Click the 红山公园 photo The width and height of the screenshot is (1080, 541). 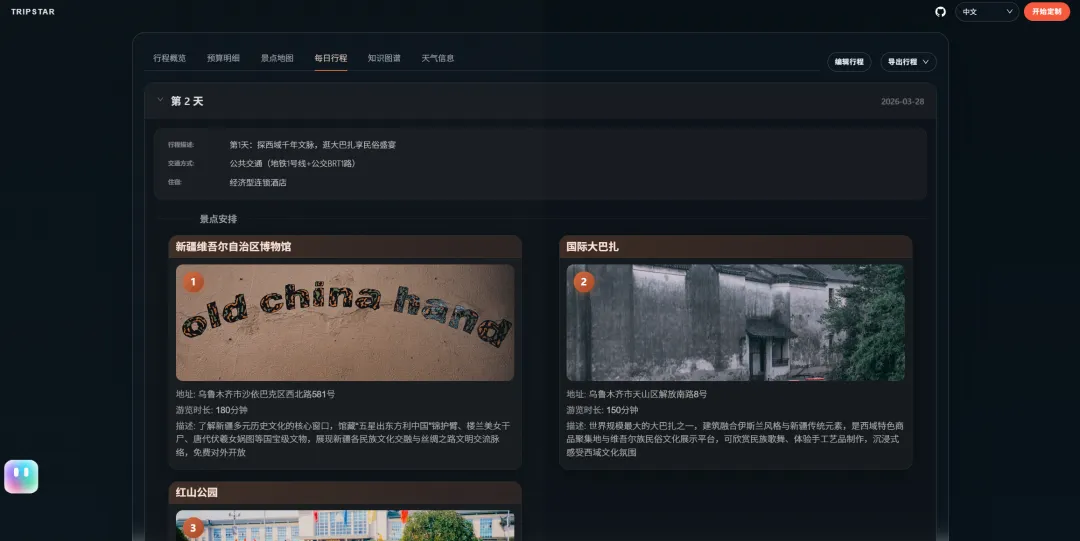click(345, 526)
